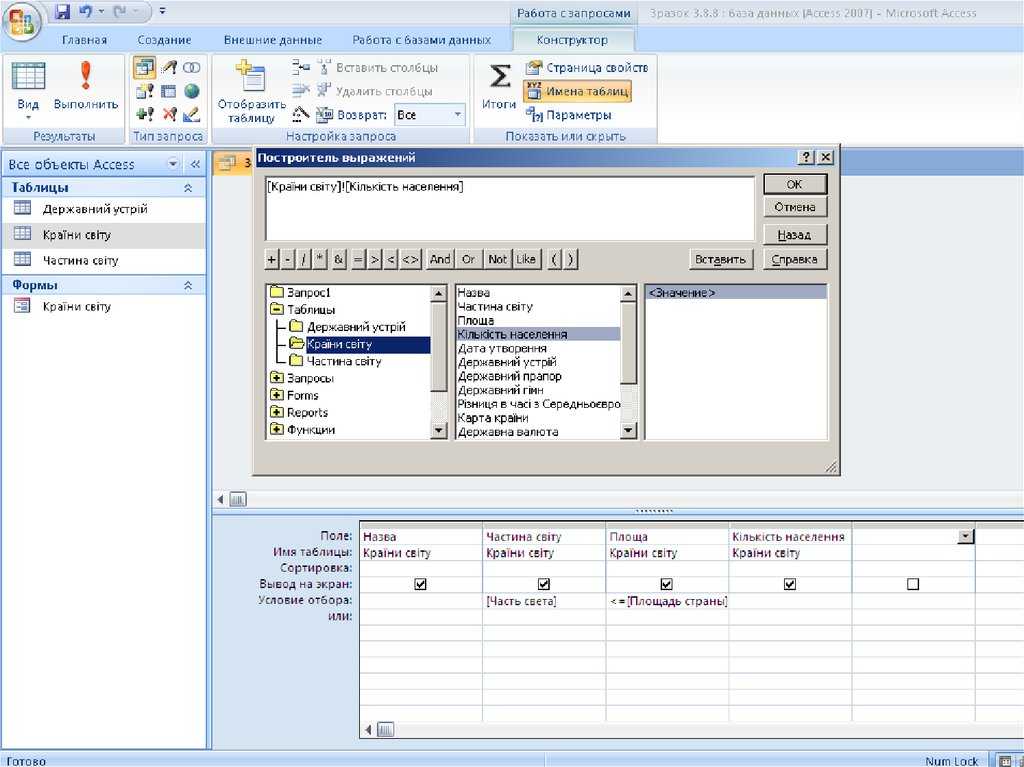Collapse the navigation pane with chevrons
The width and height of the screenshot is (1024, 767).
pos(195,164)
